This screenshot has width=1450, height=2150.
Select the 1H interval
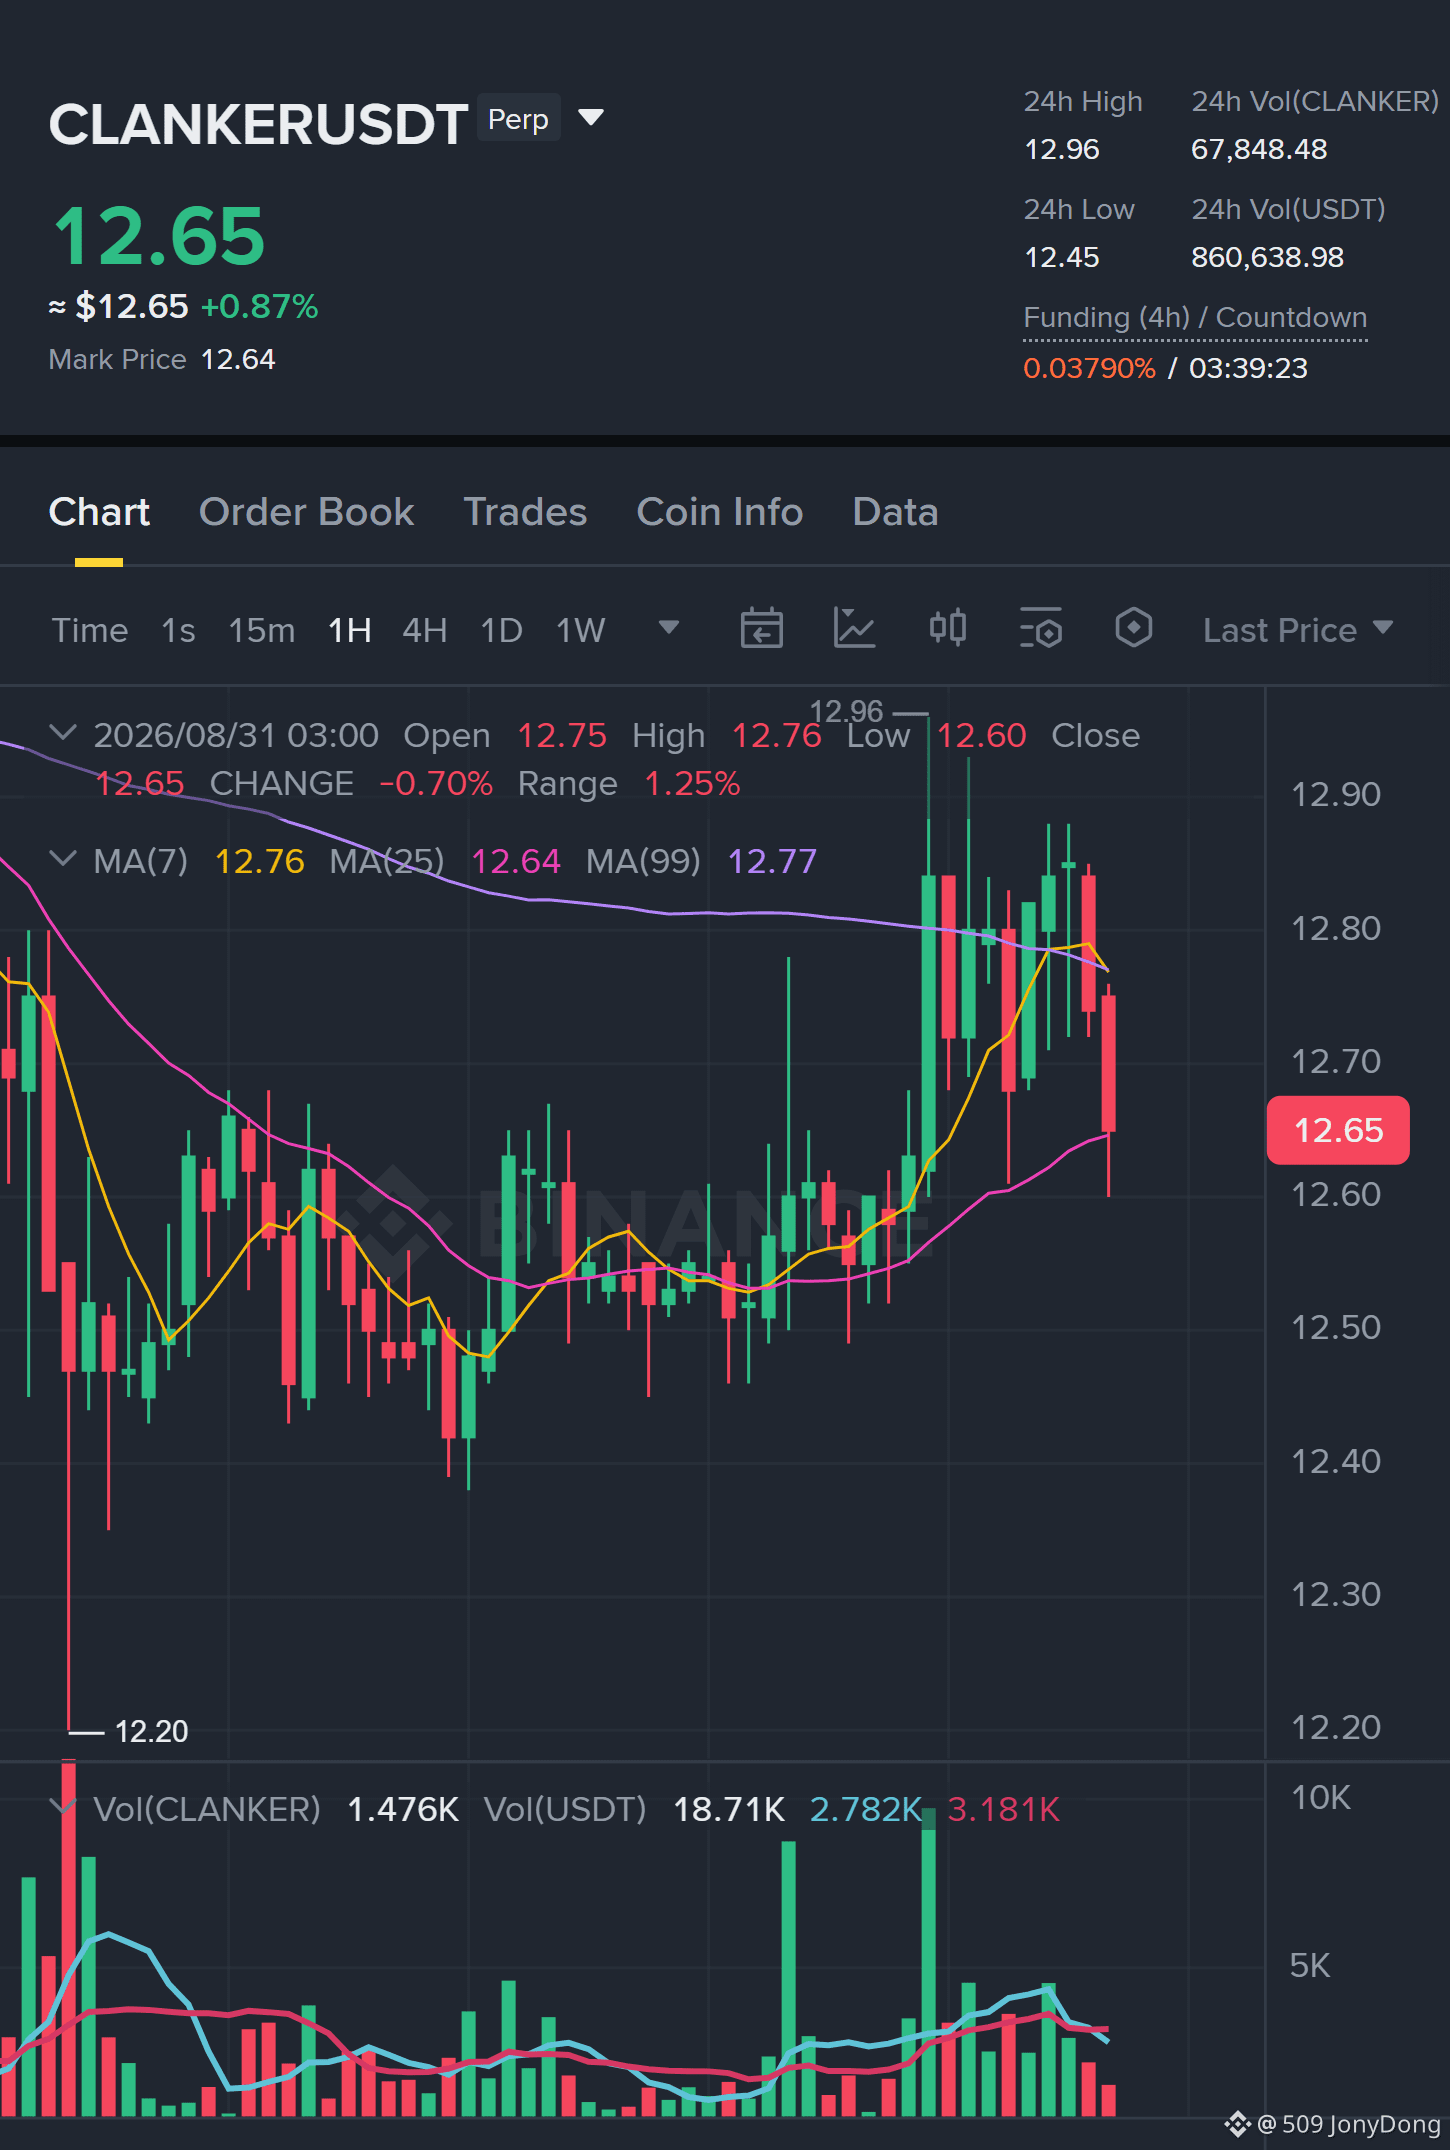pyautogui.click(x=350, y=630)
